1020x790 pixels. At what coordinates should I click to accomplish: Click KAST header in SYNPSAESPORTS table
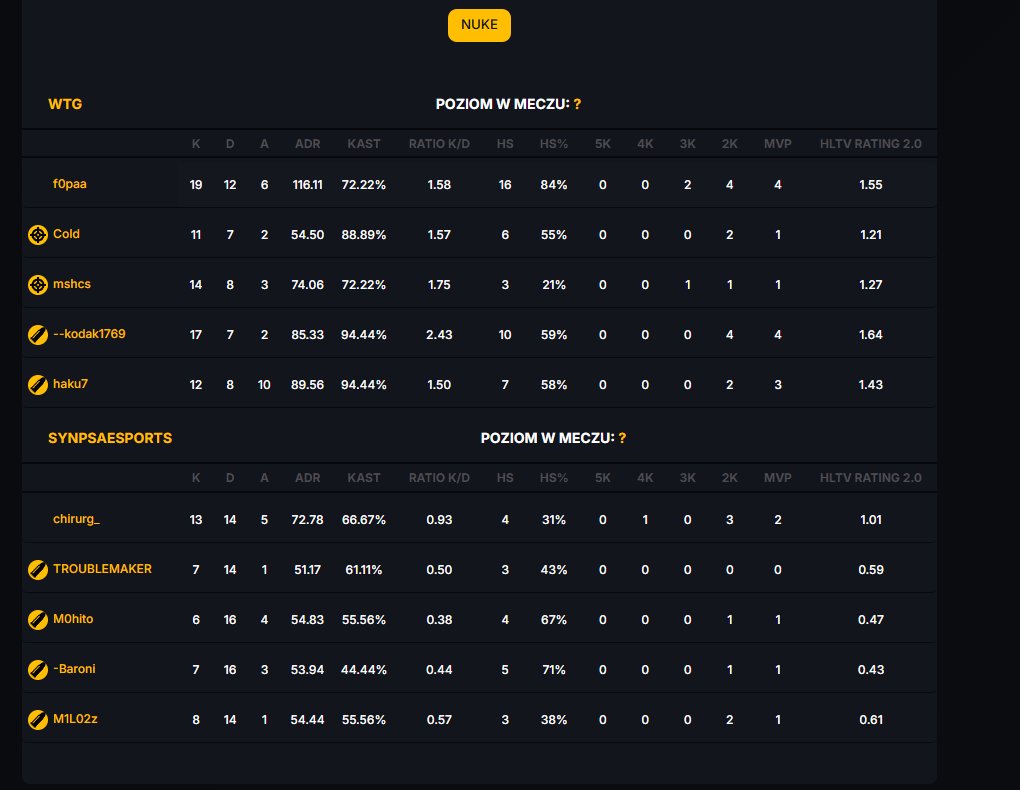(x=364, y=478)
